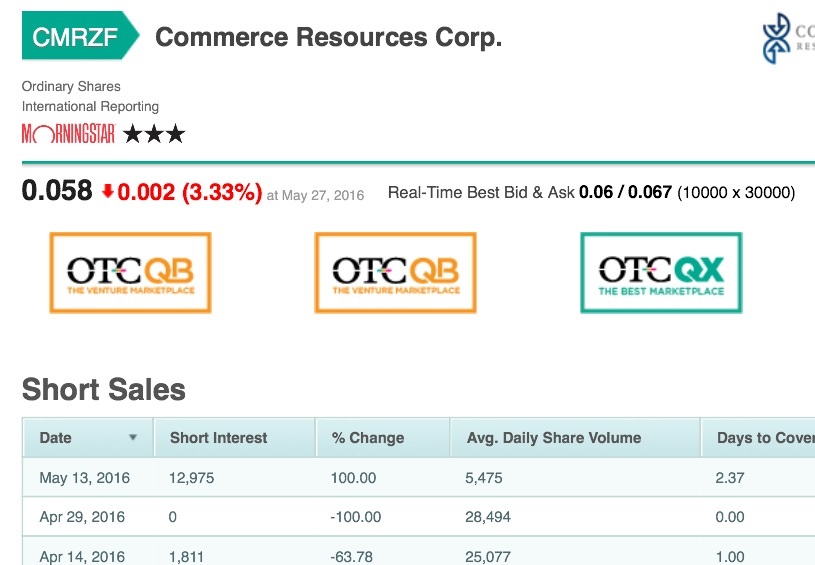Sort by Short Interest column header
This screenshot has width=815, height=565.
[x=219, y=438]
